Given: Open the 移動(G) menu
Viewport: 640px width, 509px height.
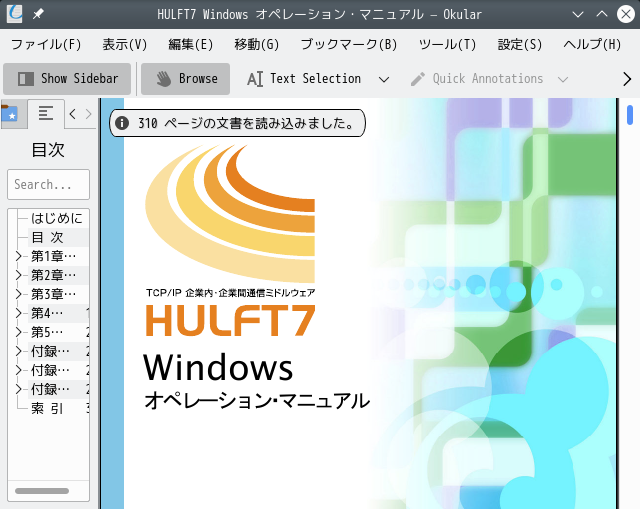Looking at the screenshot, I should click(x=256, y=44).
